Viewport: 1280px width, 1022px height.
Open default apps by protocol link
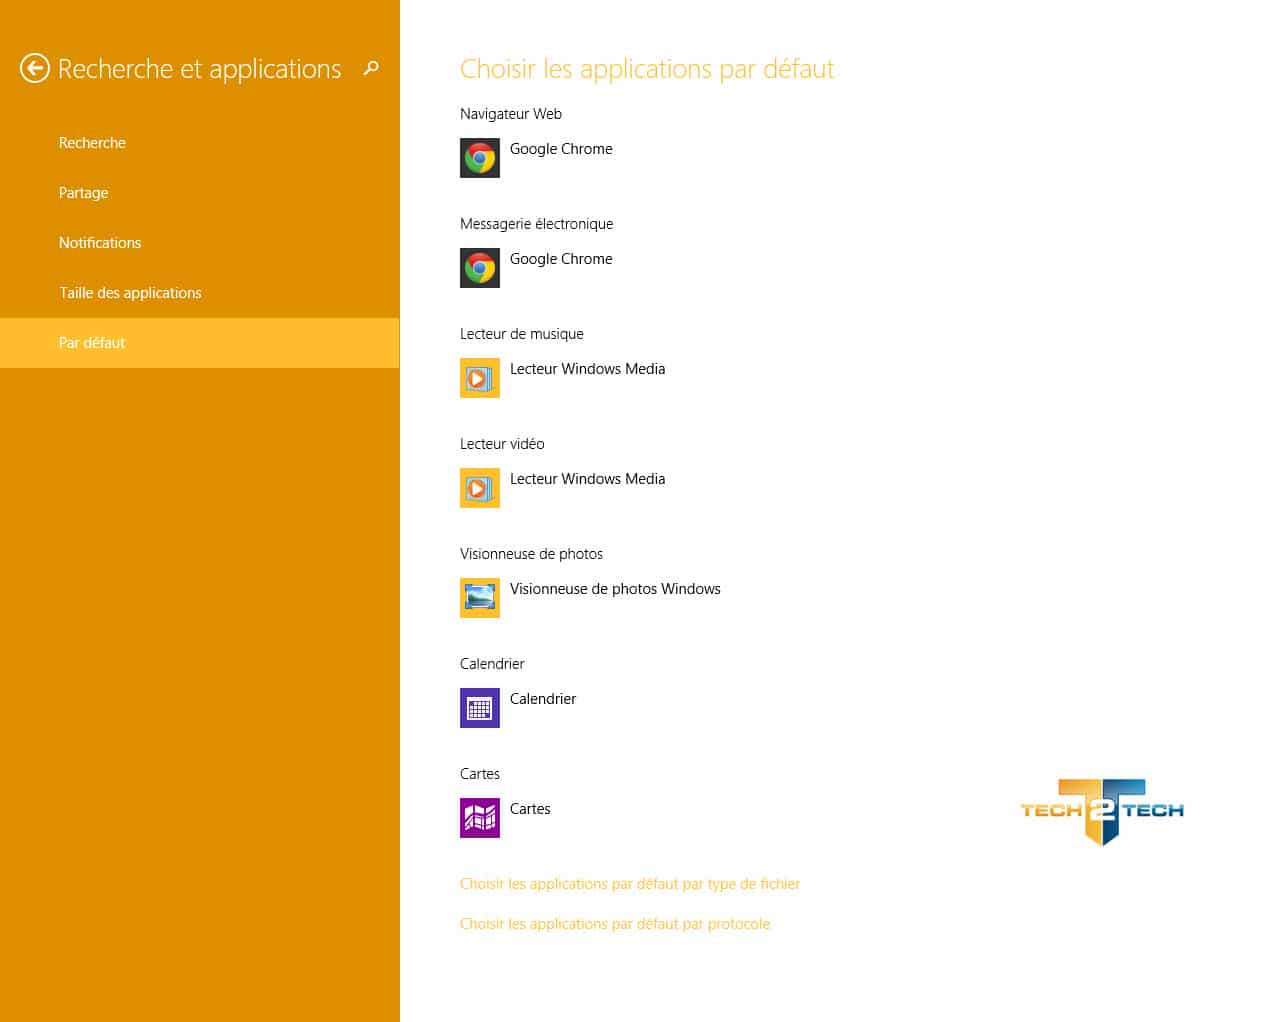tap(615, 924)
